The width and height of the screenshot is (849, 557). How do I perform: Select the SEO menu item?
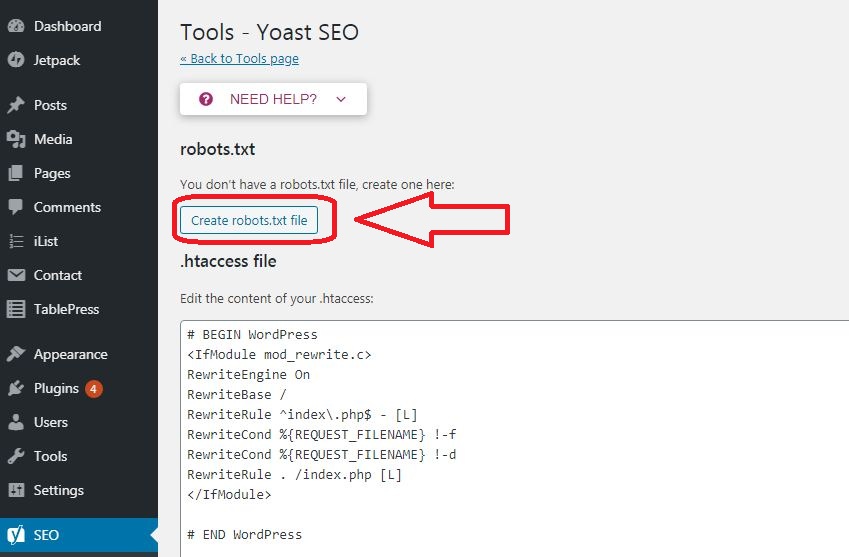point(79,535)
